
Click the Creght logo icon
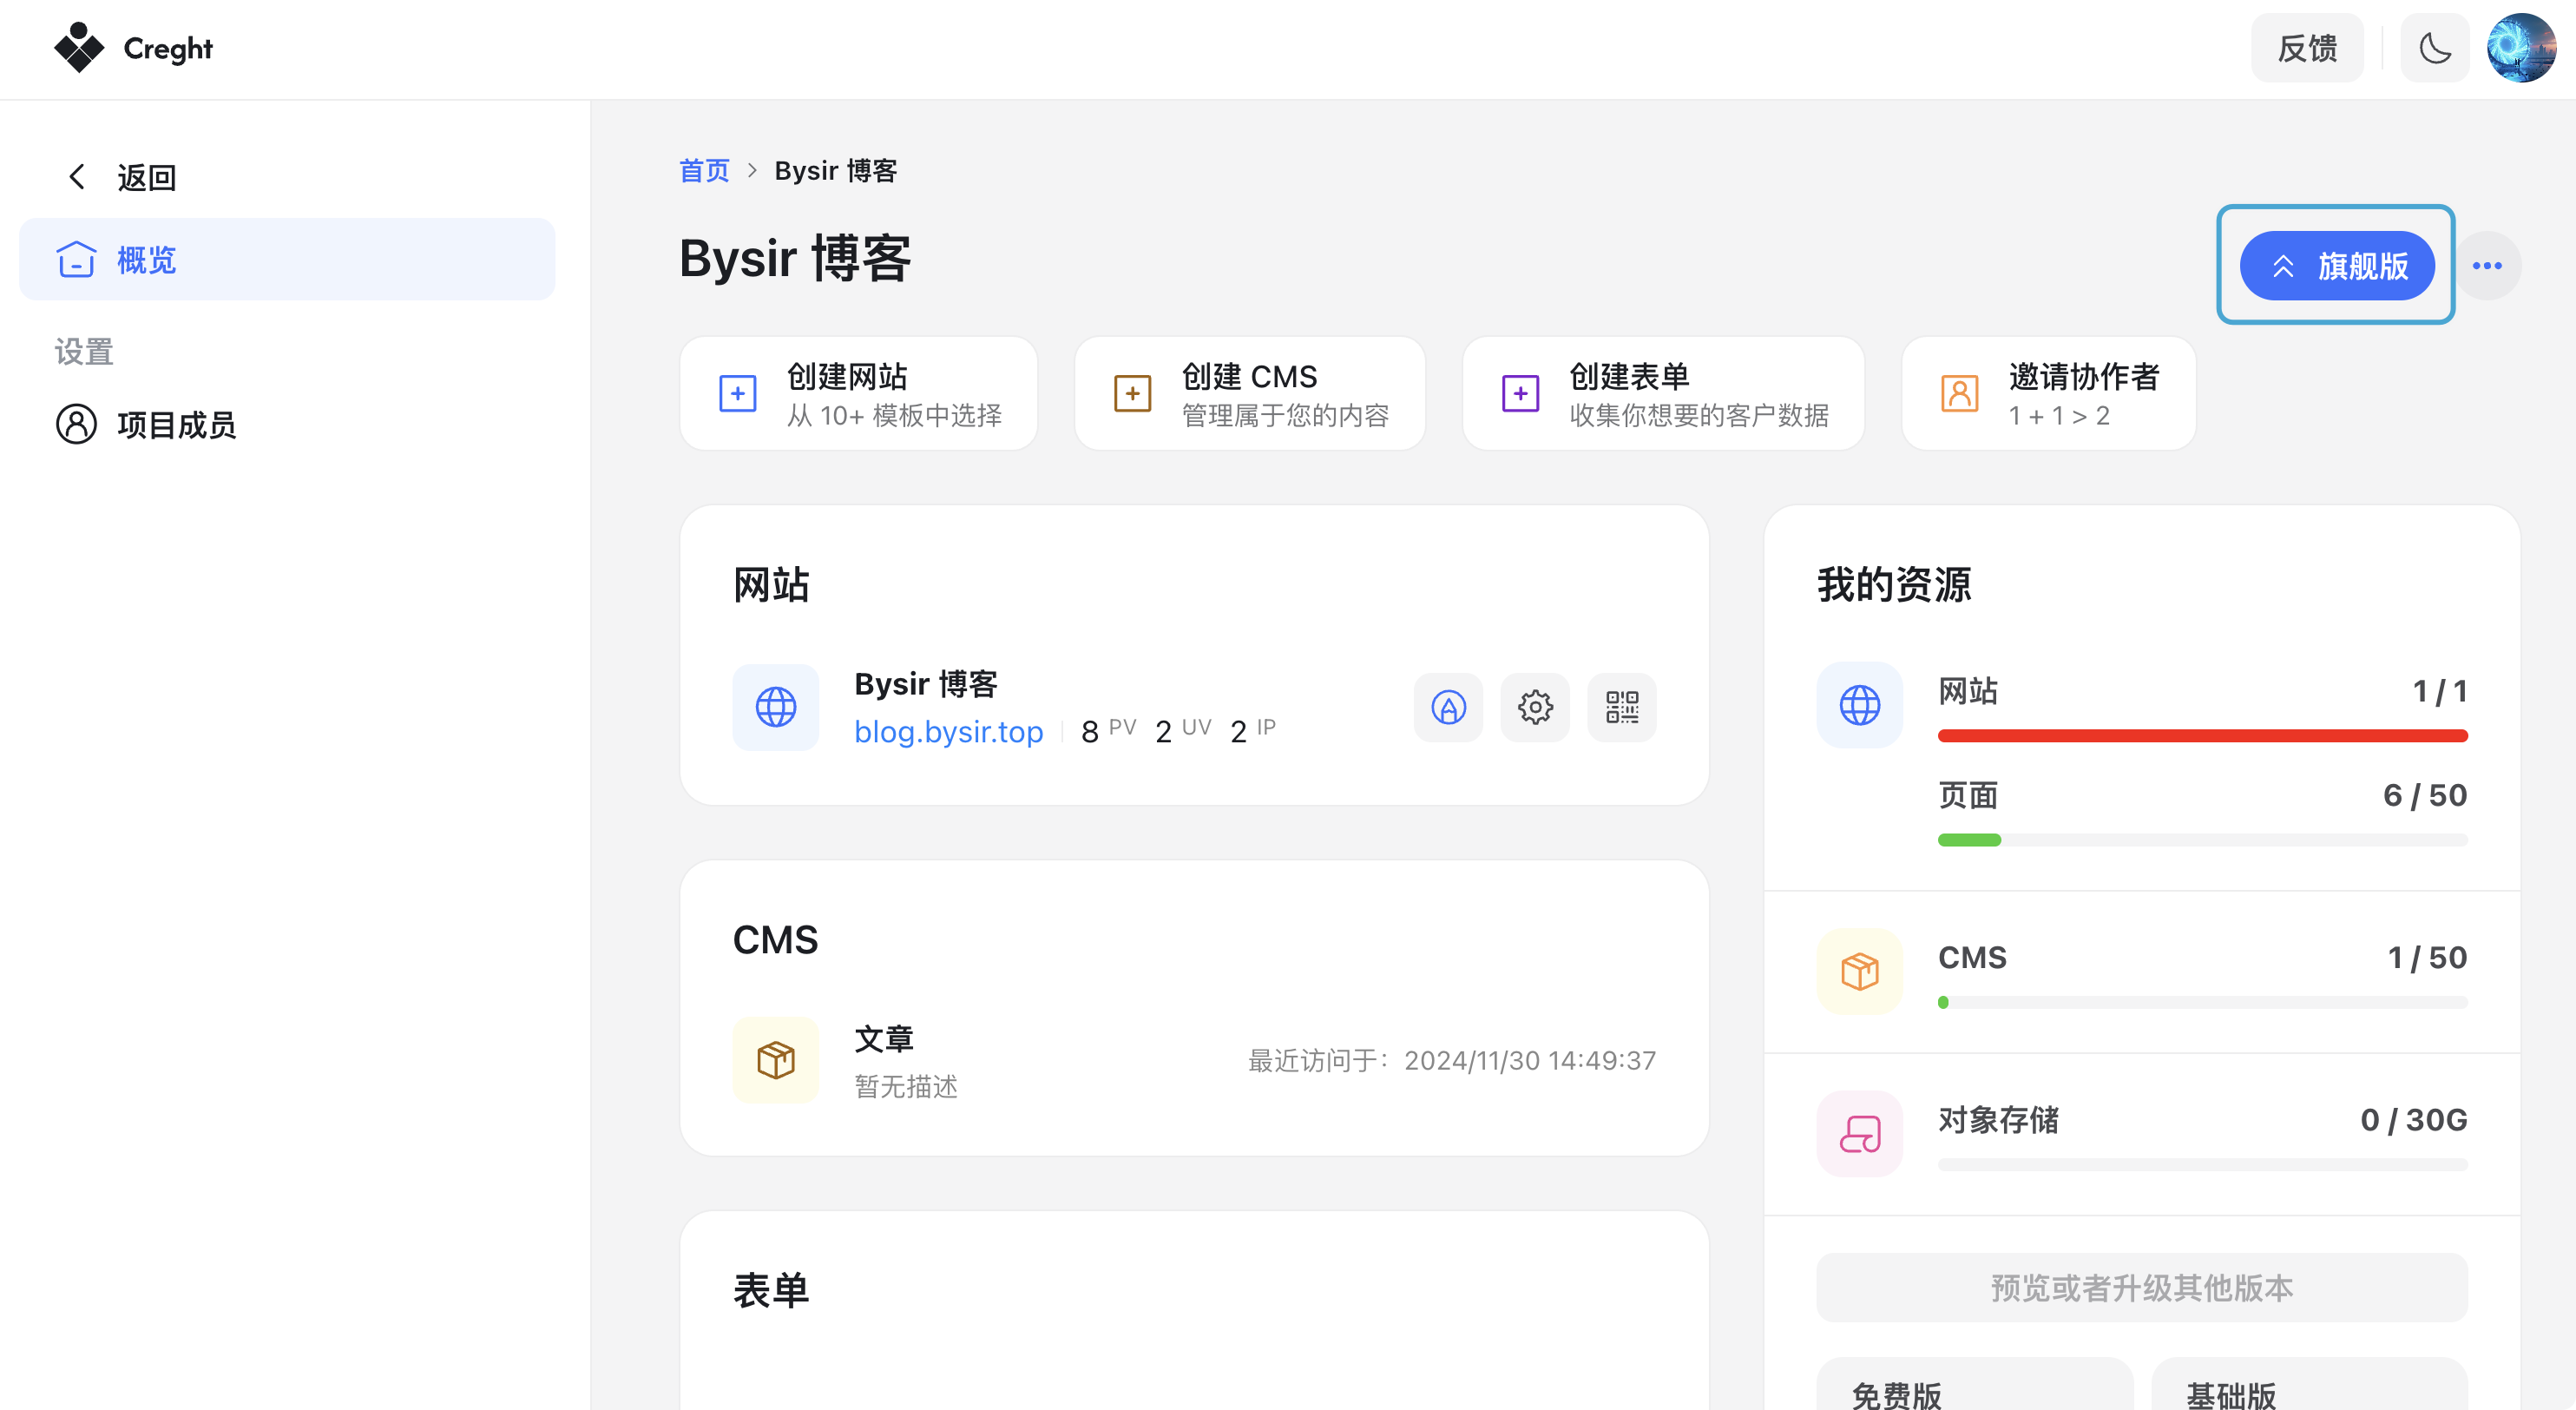tap(79, 47)
